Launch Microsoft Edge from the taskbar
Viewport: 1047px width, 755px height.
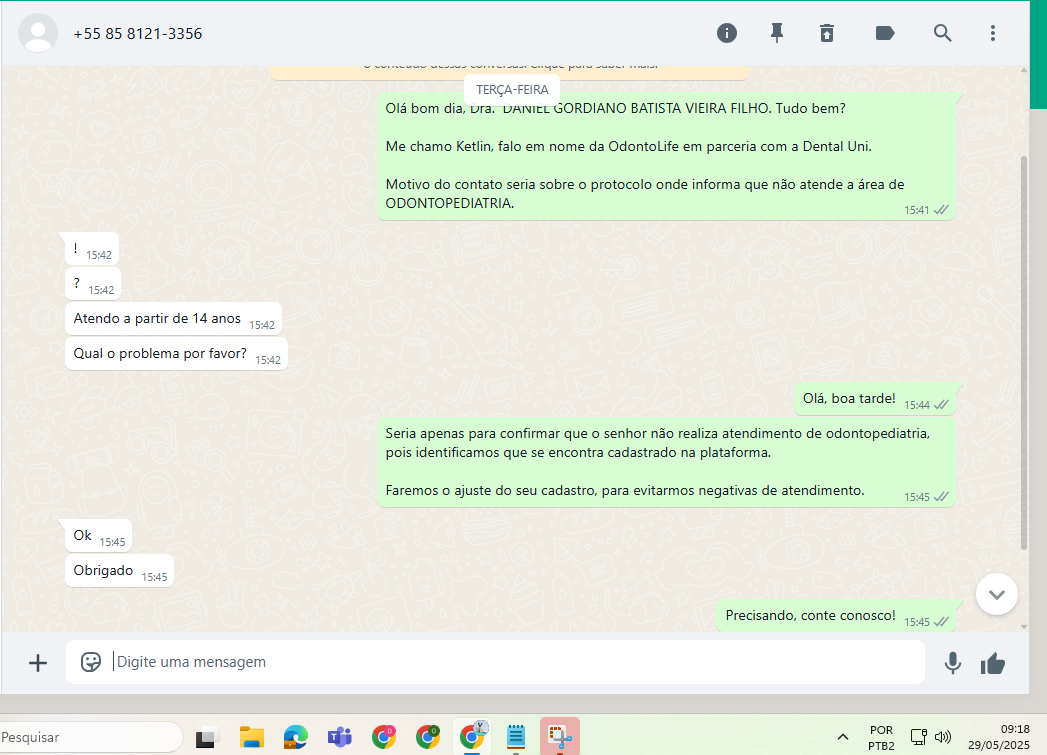pos(295,737)
